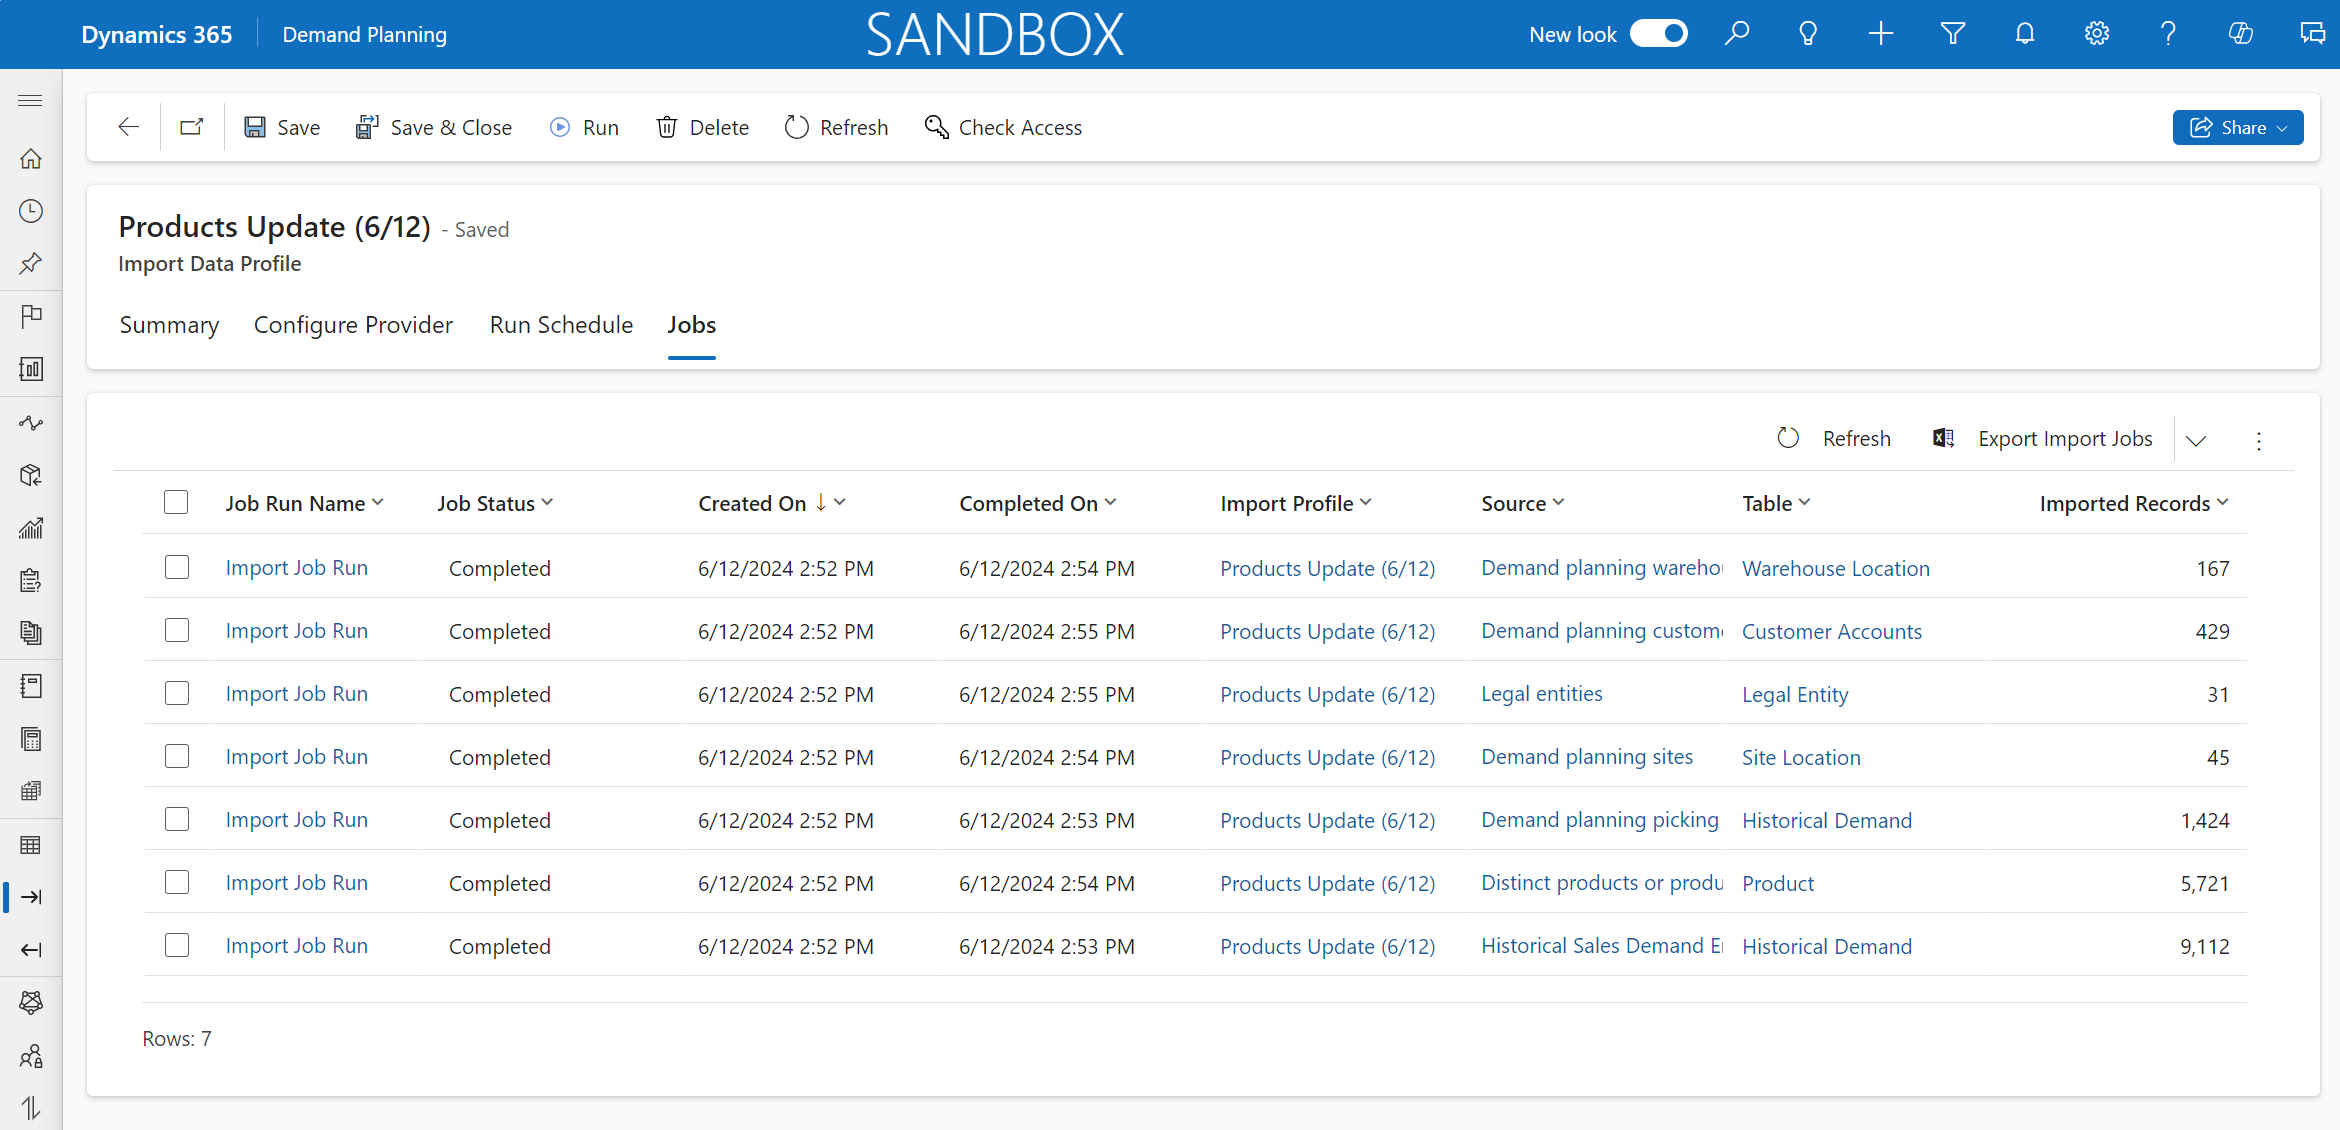The image size is (2340, 1130).
Task: Open Export Import Jobs with the Excel icon
Action: tap(1942, 438)
